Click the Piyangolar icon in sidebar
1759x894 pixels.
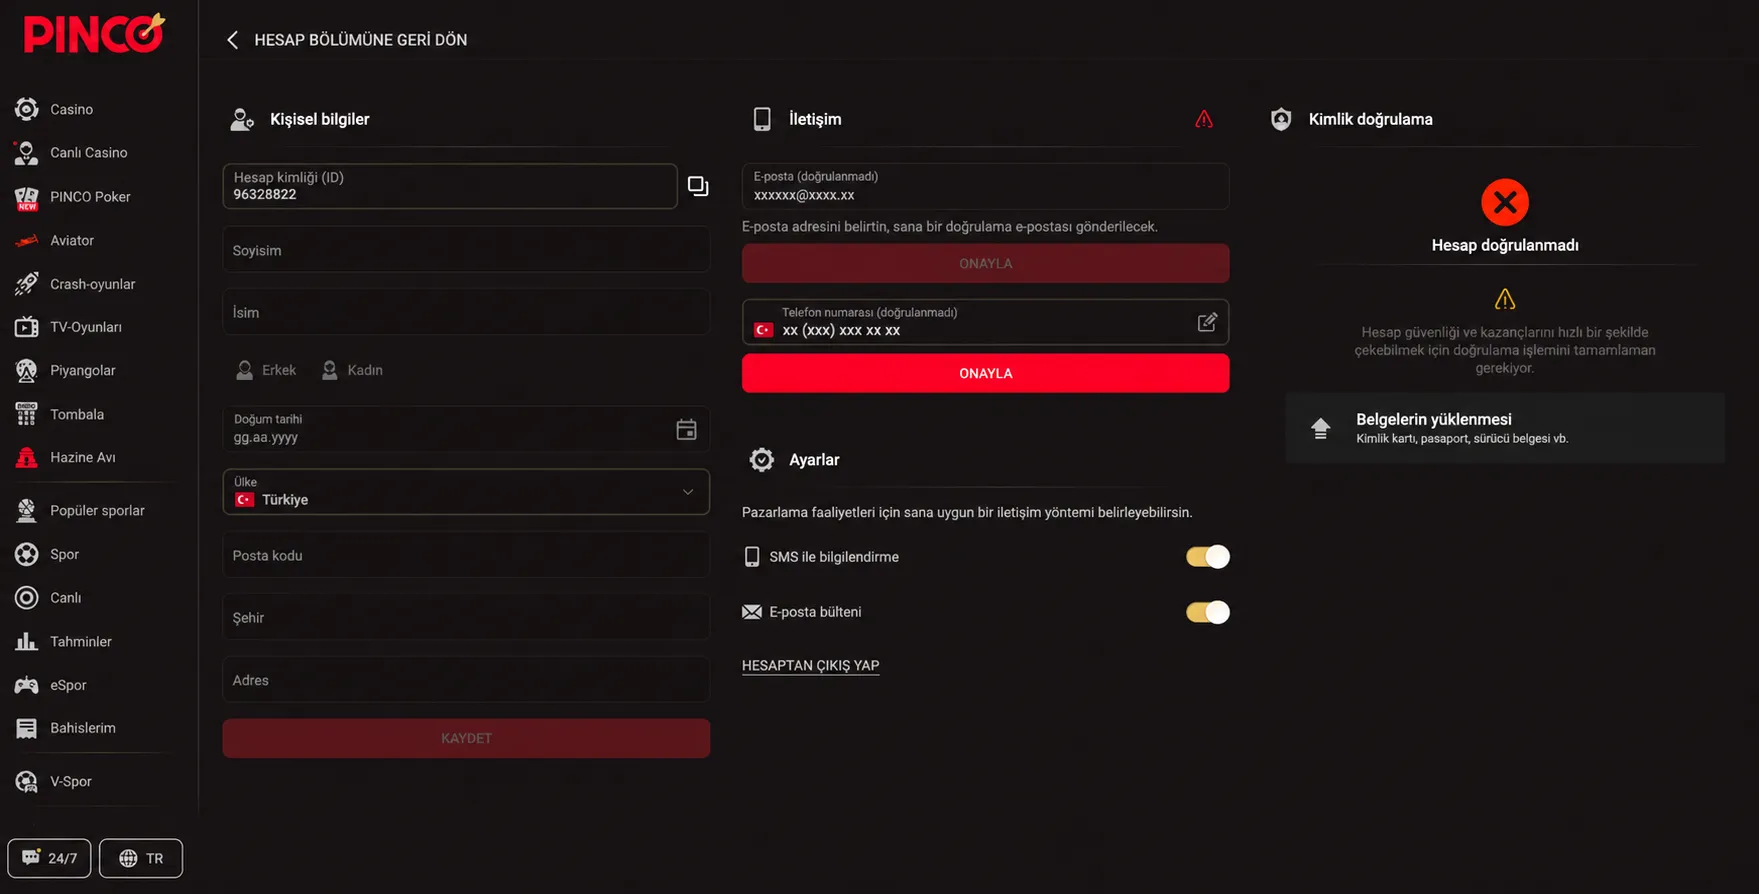point(27,370)
